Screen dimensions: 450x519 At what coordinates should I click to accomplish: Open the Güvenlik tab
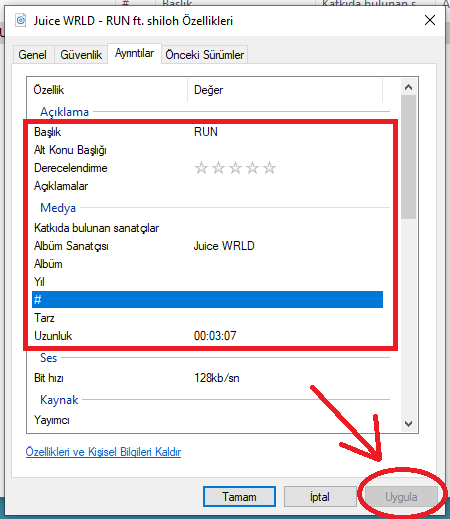pyautogui.click(x=81, y=55)
